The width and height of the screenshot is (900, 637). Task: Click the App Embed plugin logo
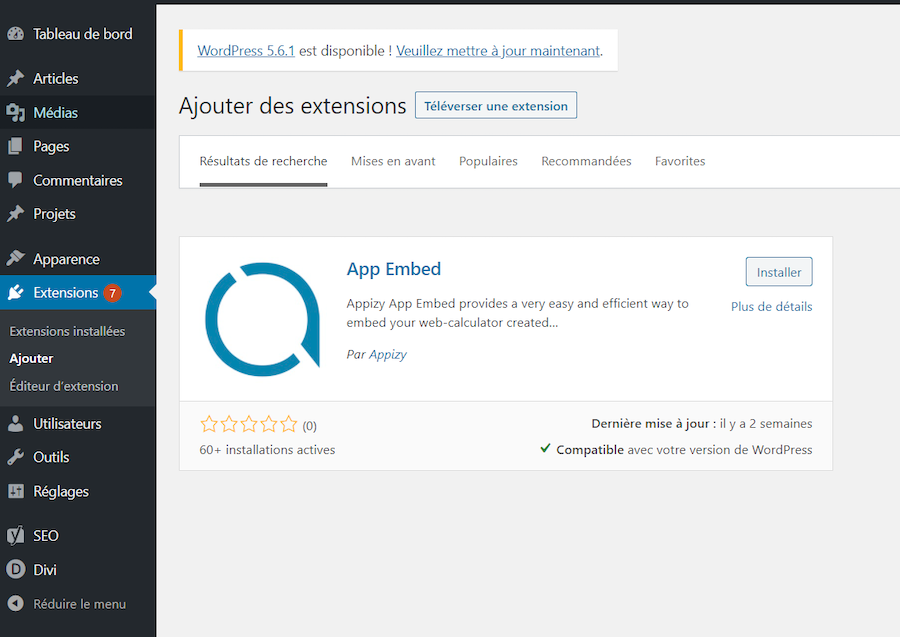point(262,319)
